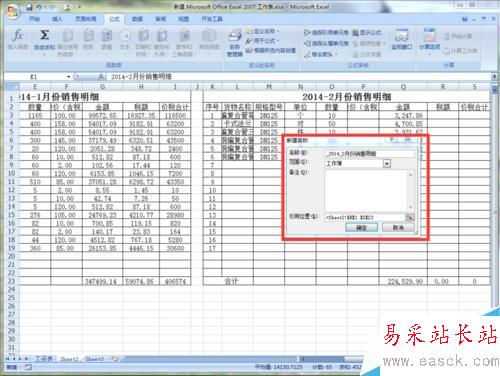Expand Define Name dropdown
Image resolution: width=500 pixels, height=376 pixels.
(277, 31)
